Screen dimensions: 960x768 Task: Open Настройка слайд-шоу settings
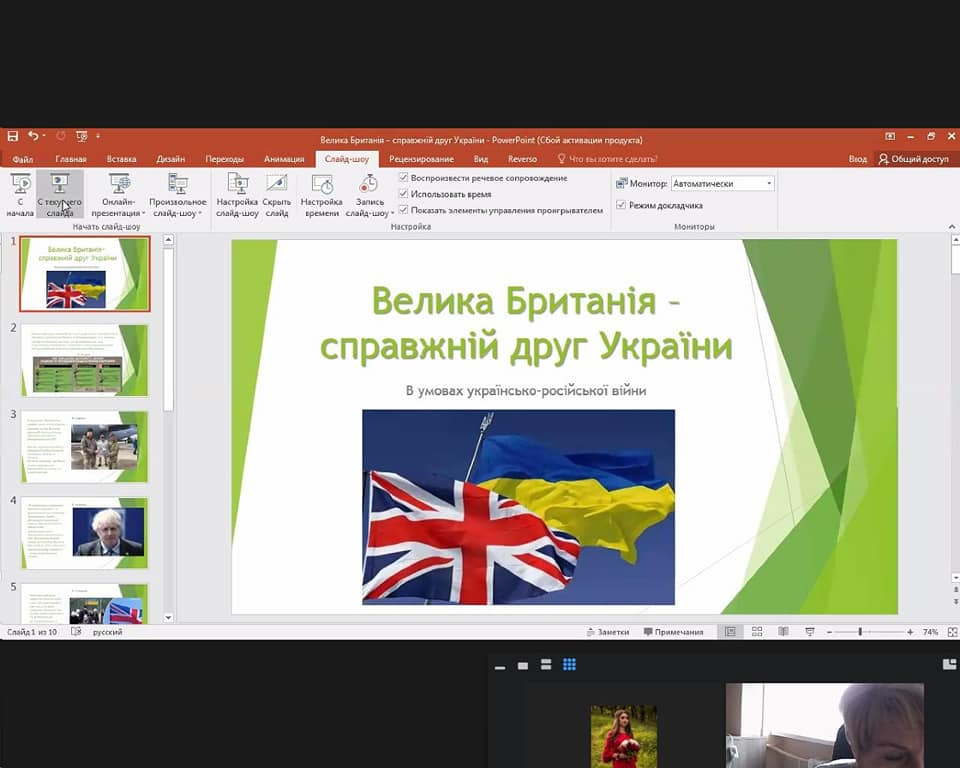[237, 194]
